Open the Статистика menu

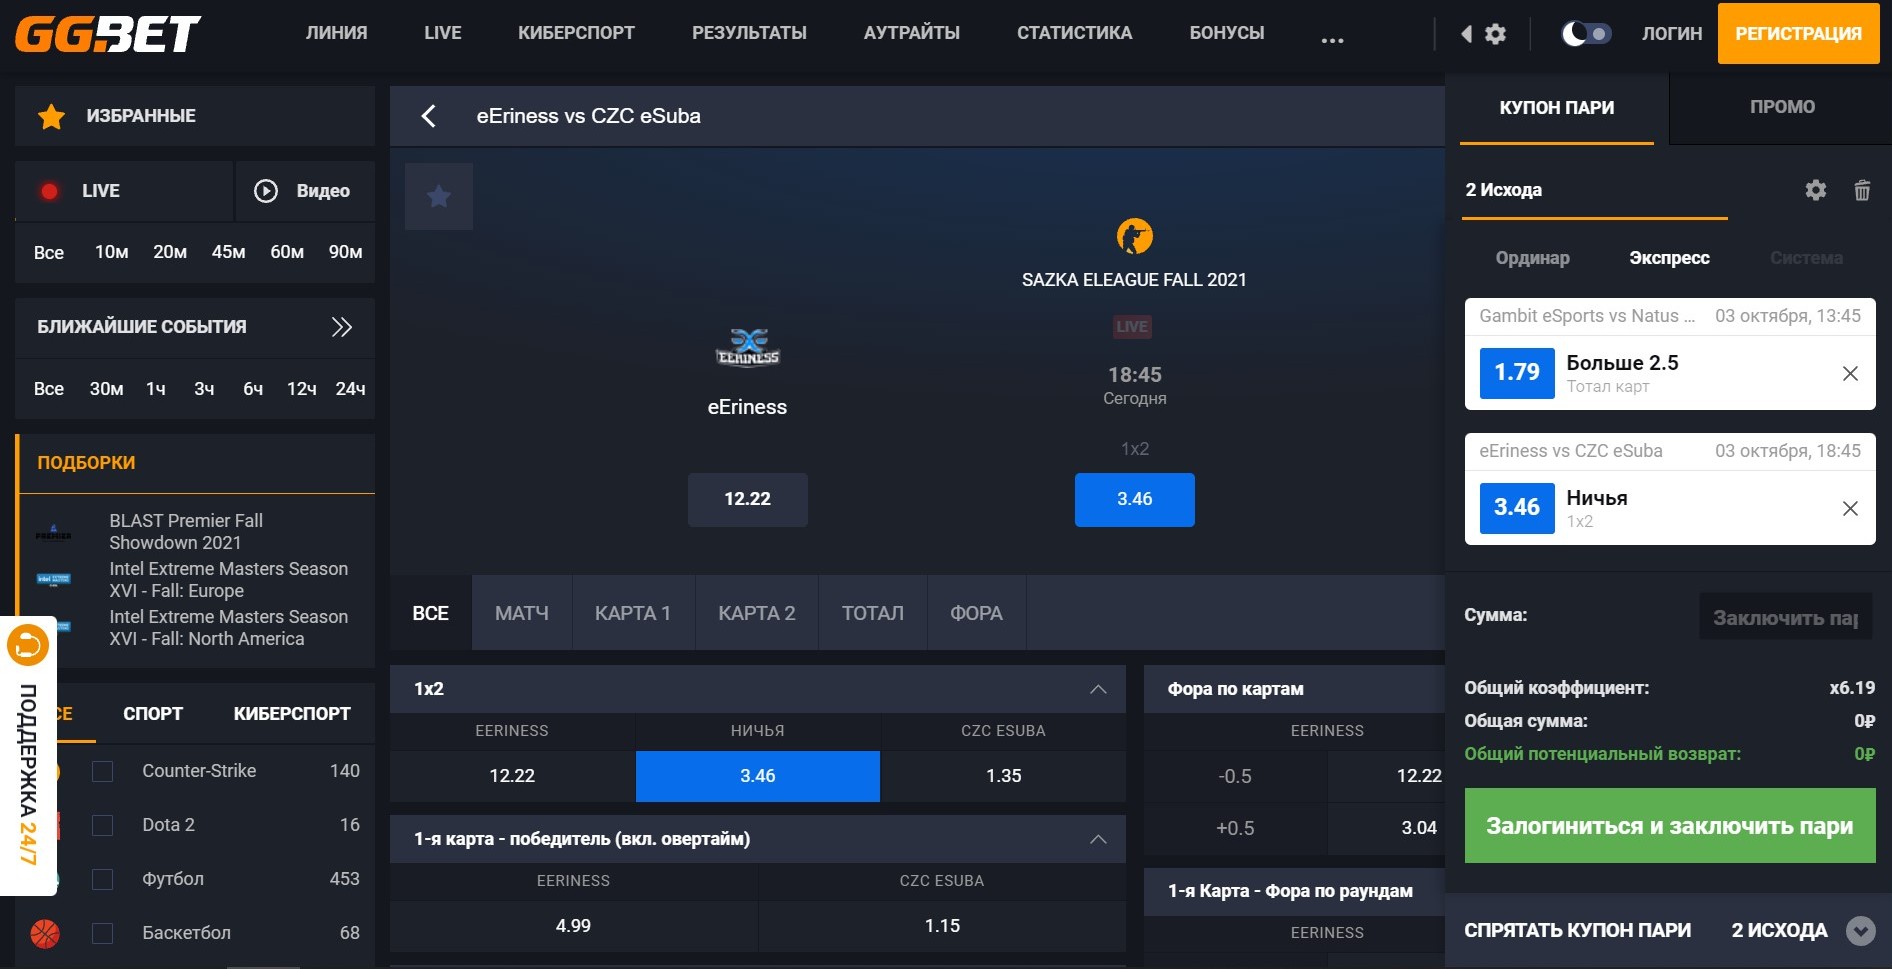1075,33
